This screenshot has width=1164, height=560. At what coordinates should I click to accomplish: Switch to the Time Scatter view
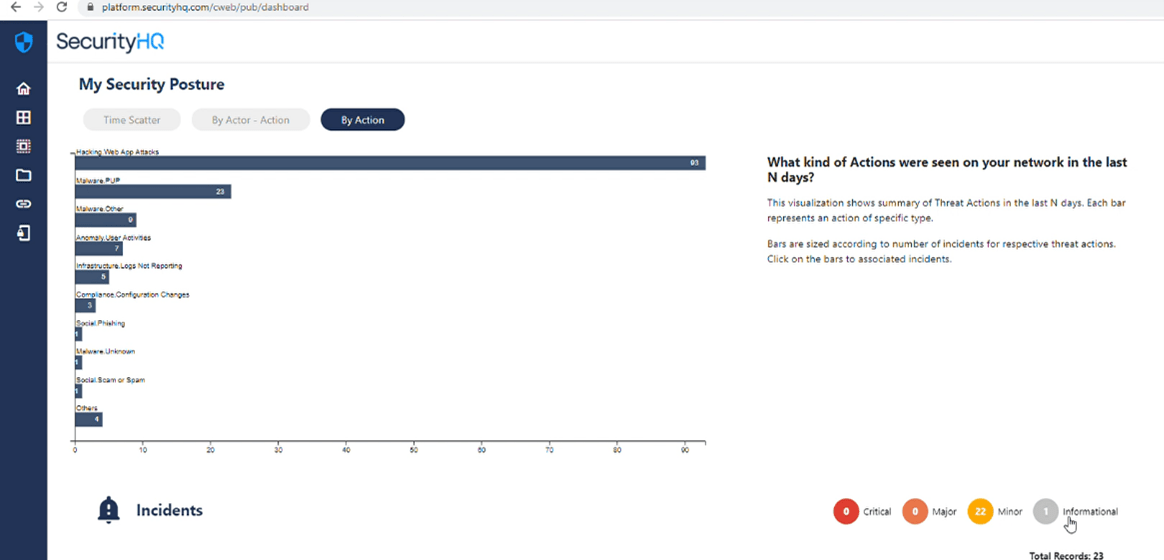(x=131, y=120)
